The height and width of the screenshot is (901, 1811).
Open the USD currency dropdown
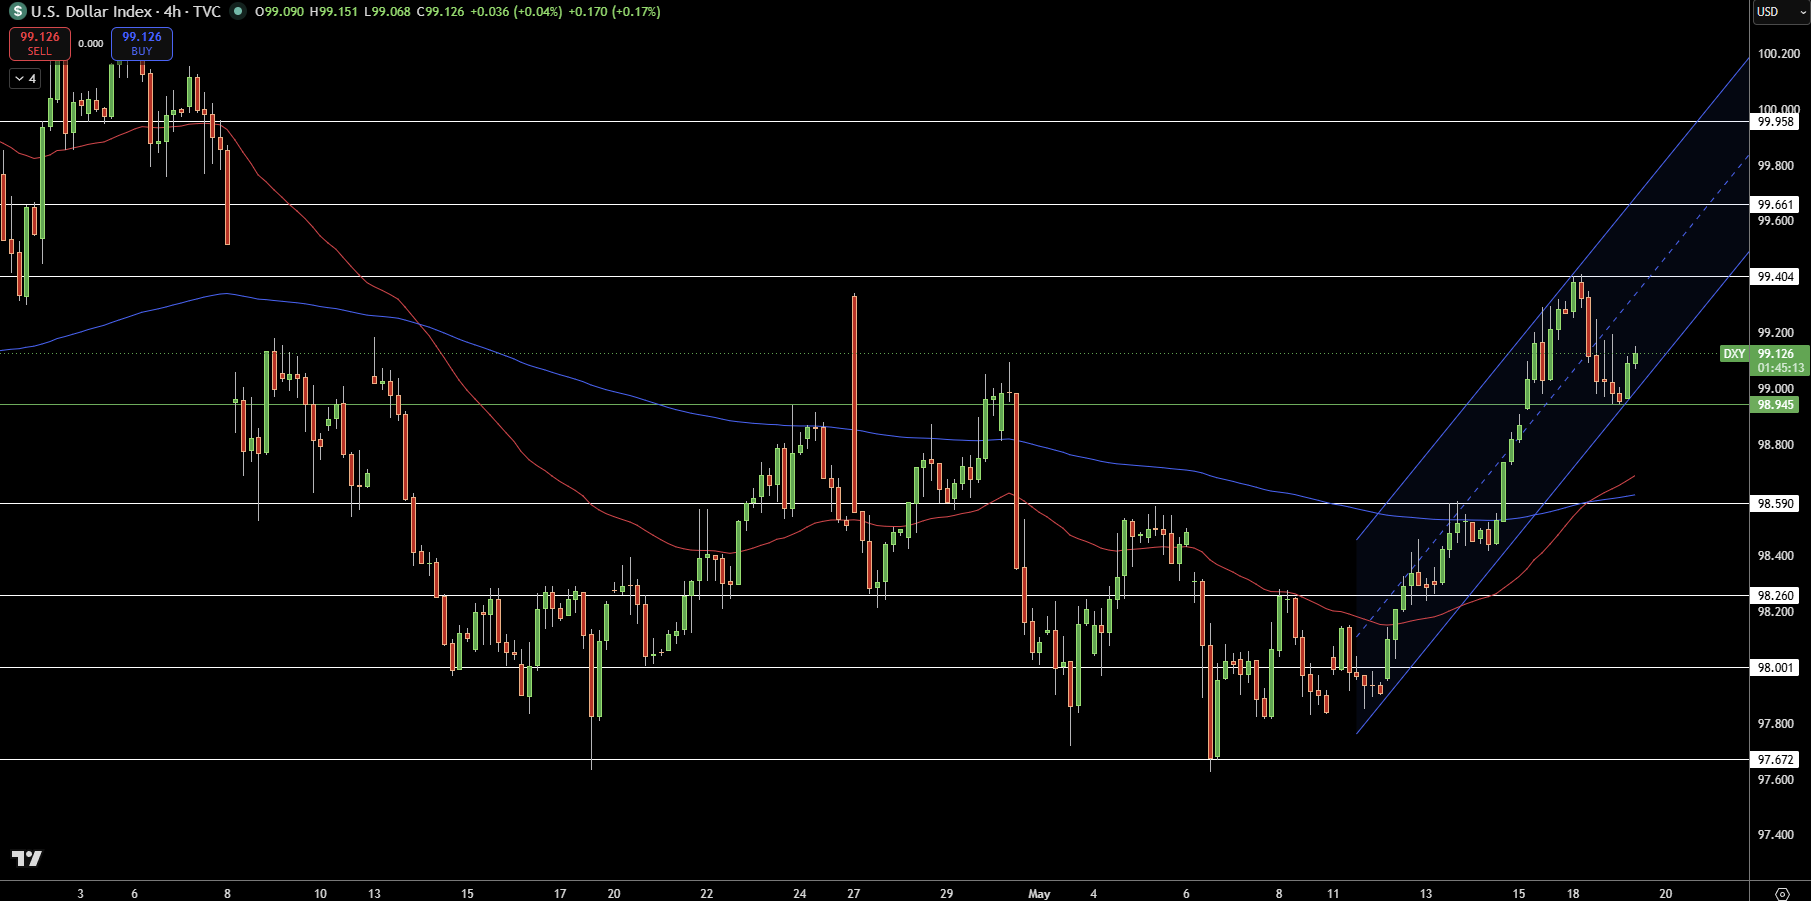[1781, 12]
